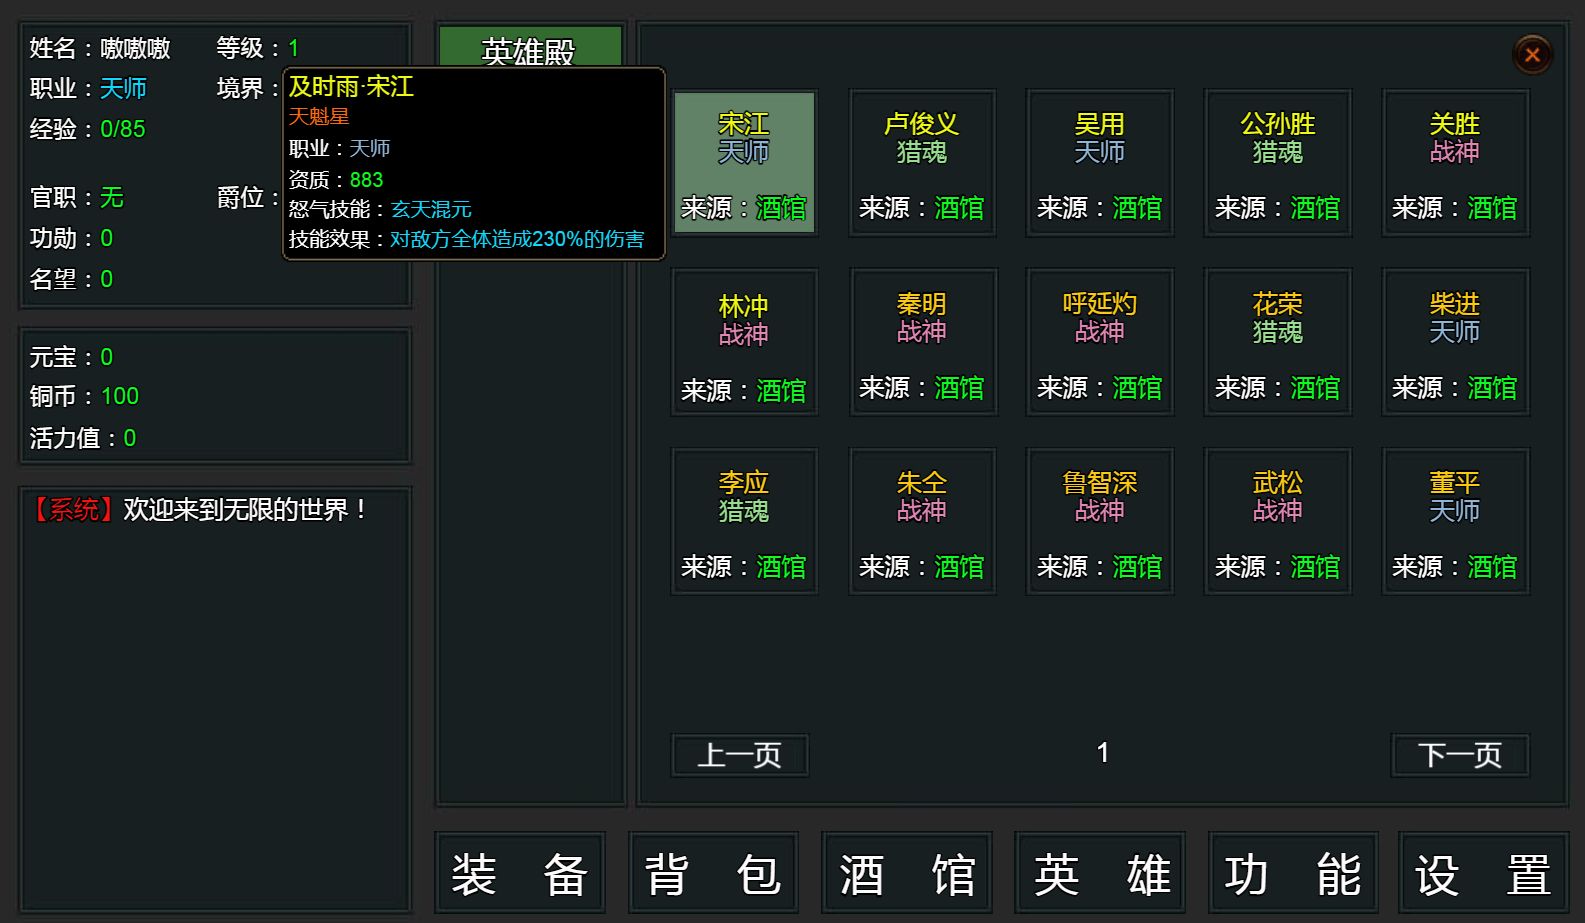Select hero card 朱仝
Viewport: 1585px width, 923px height.
(922, 521)
